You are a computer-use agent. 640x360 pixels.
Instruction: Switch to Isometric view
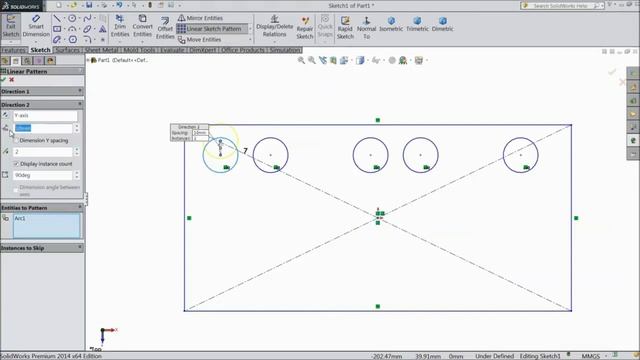pyautogui.click(x=391, y=24)
